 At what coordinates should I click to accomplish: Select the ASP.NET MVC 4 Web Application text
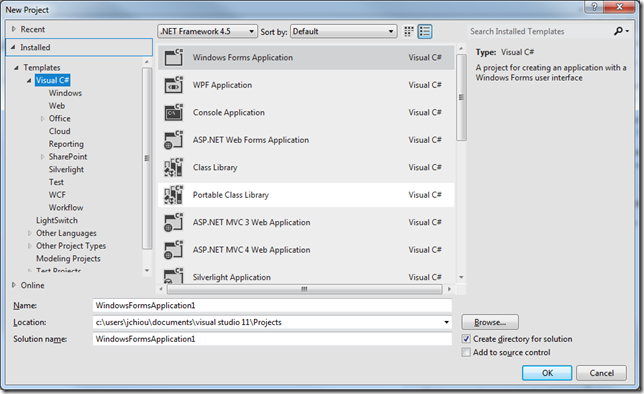click(x=252, y=250)
